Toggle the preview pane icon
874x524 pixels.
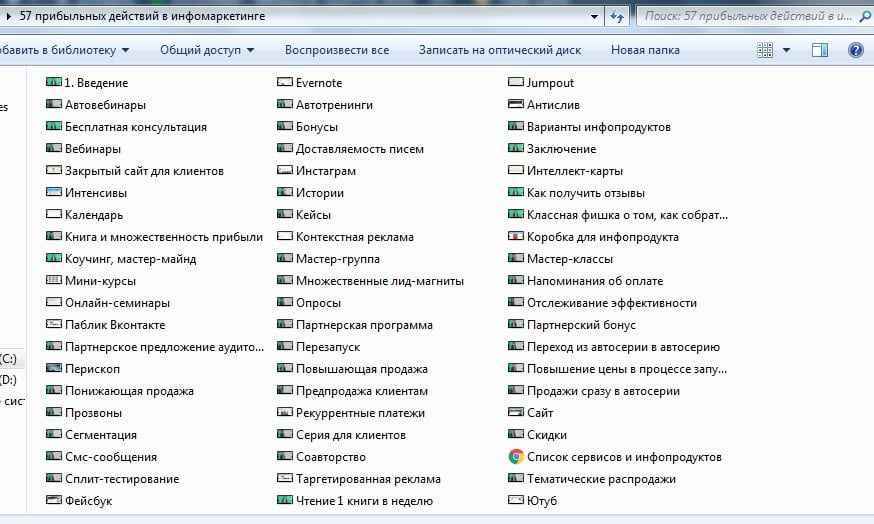[x=819, y=50]
